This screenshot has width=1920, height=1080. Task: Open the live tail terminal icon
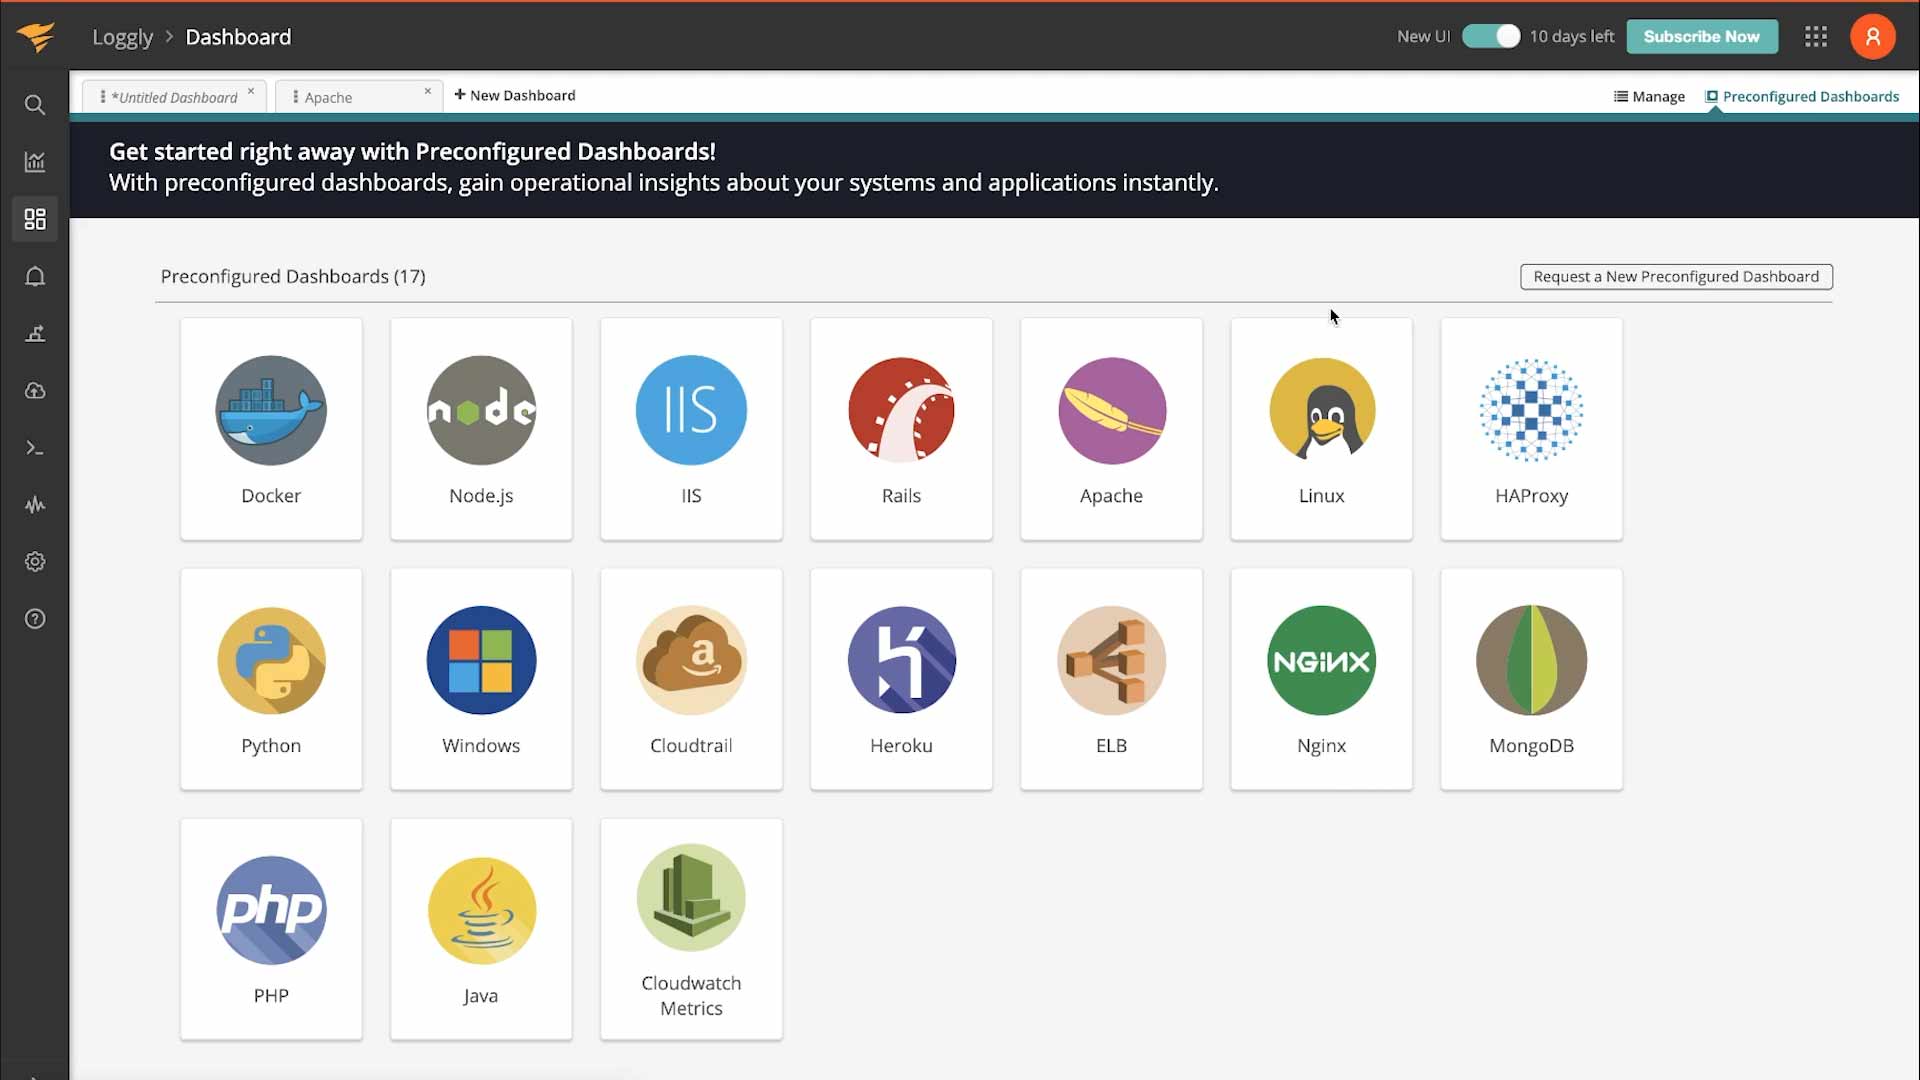35,448
